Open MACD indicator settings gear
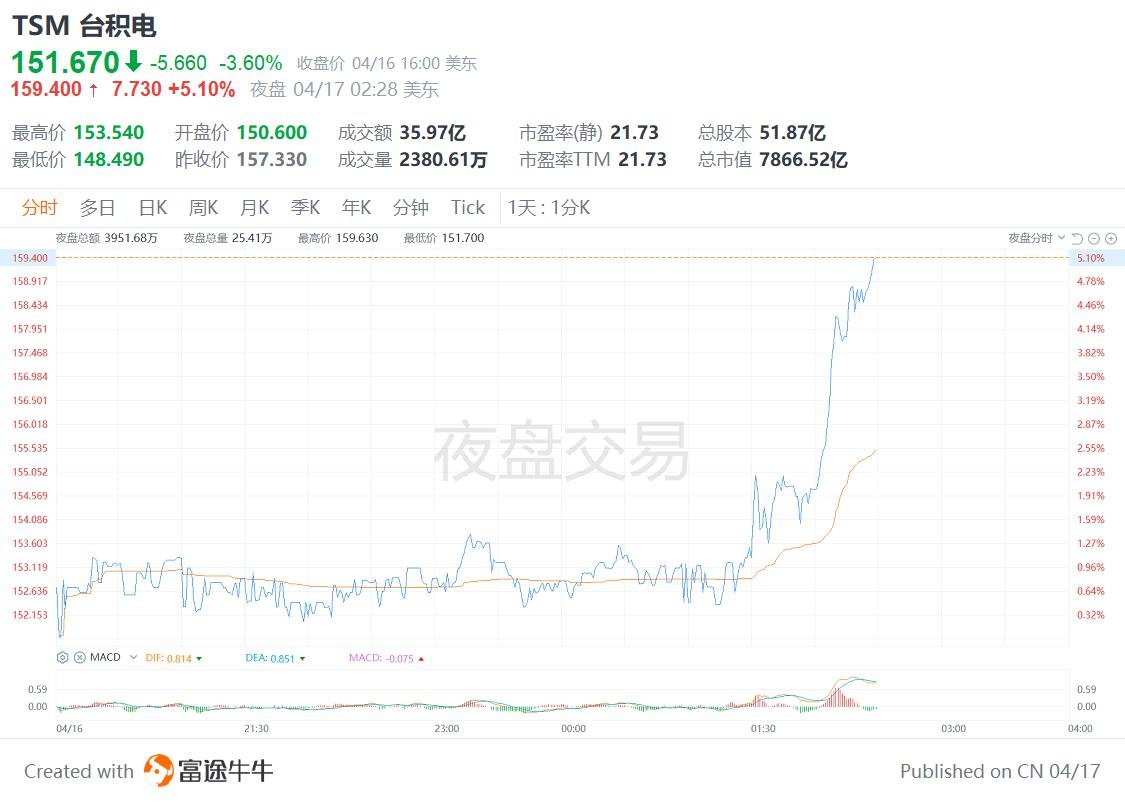Image resolution: width=1125 pixels, height=803 pixels. pos(62,657)
